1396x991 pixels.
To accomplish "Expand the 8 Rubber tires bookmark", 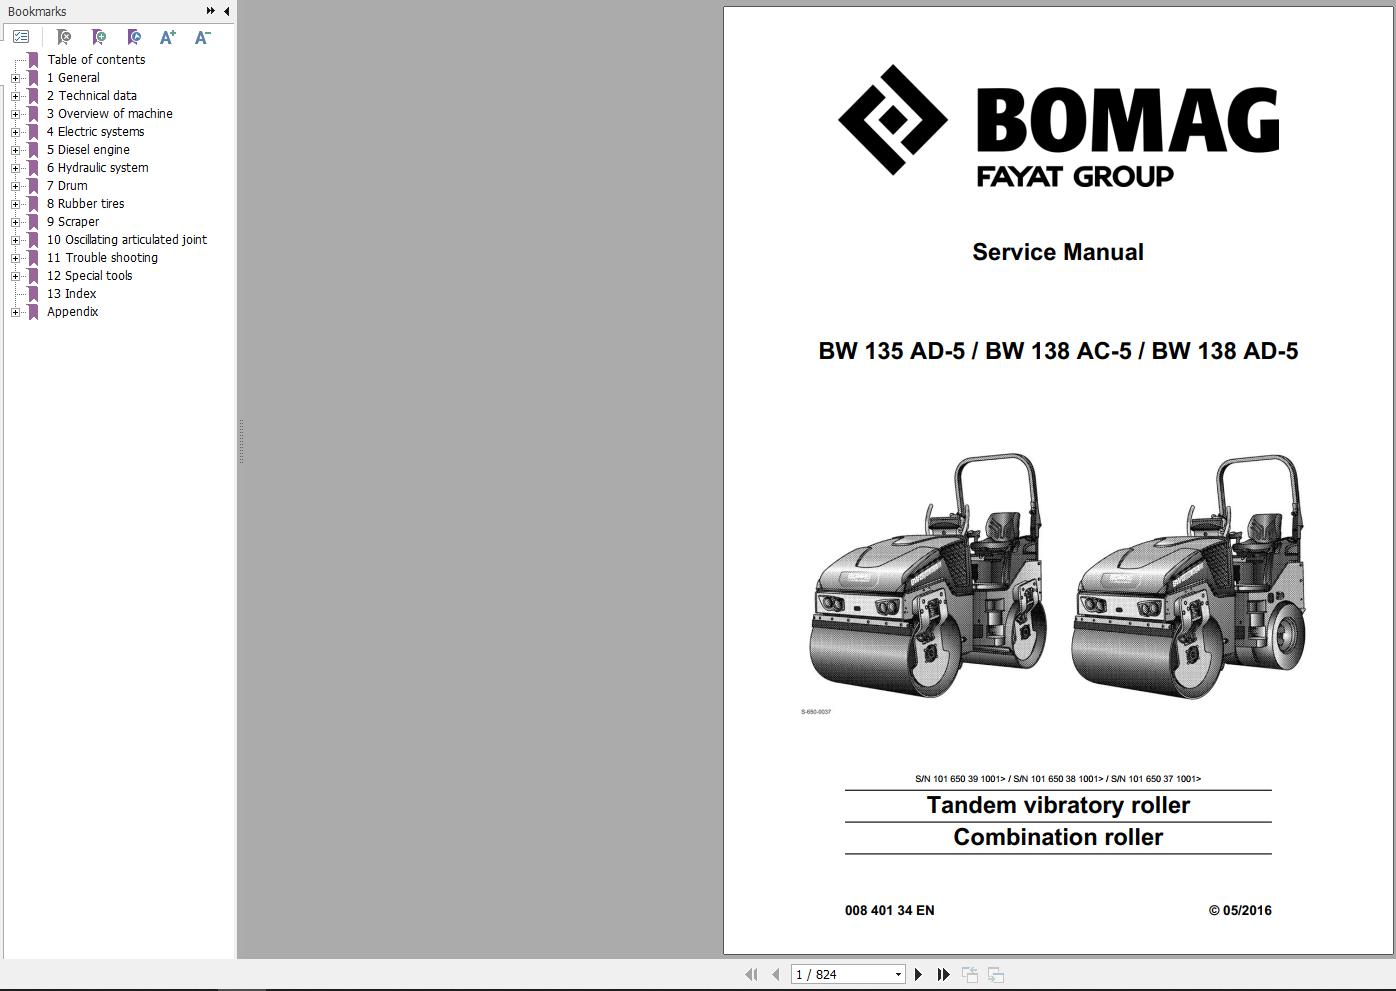I will 15,204.
